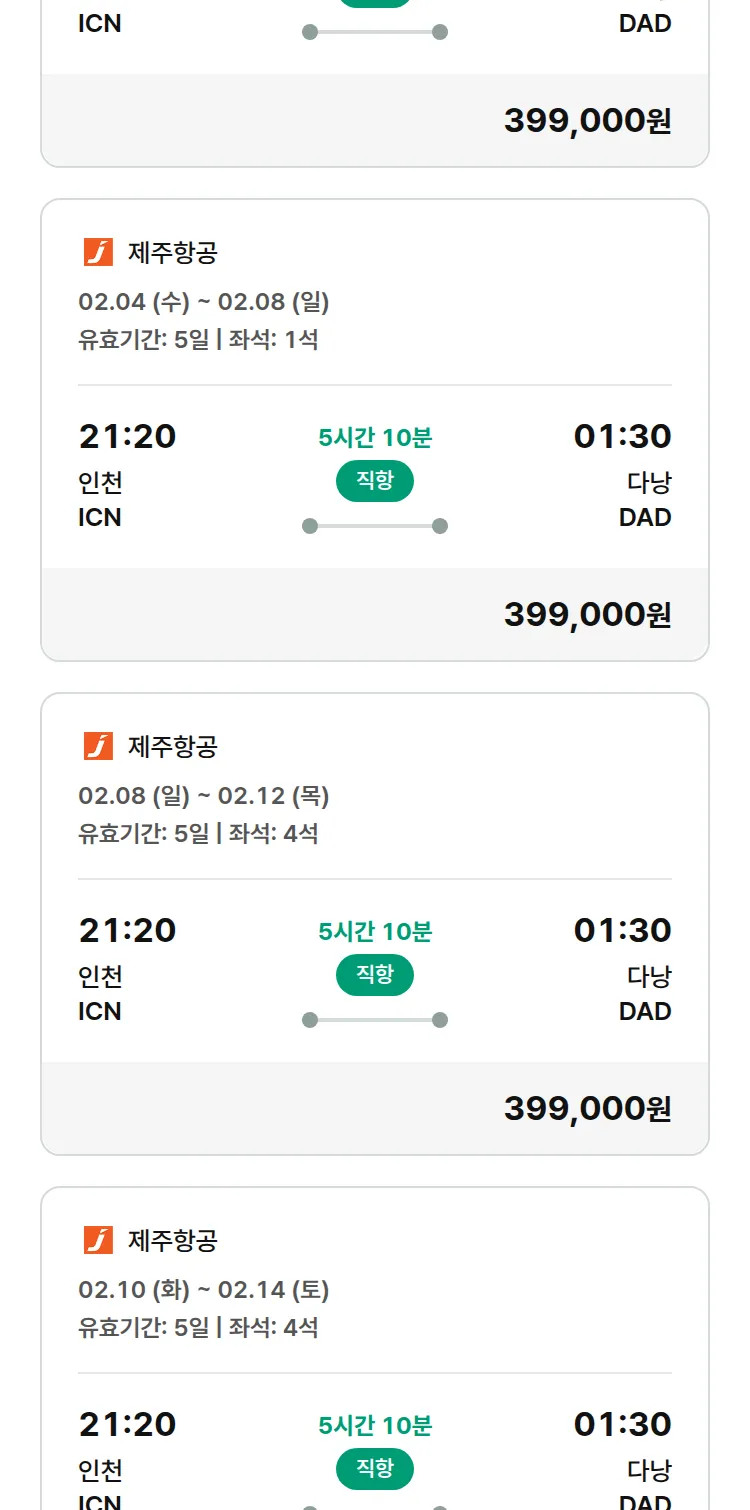
Task: Open date range 02.10 (화) ~ 02.14 (토)
Action: point(204,1290)
